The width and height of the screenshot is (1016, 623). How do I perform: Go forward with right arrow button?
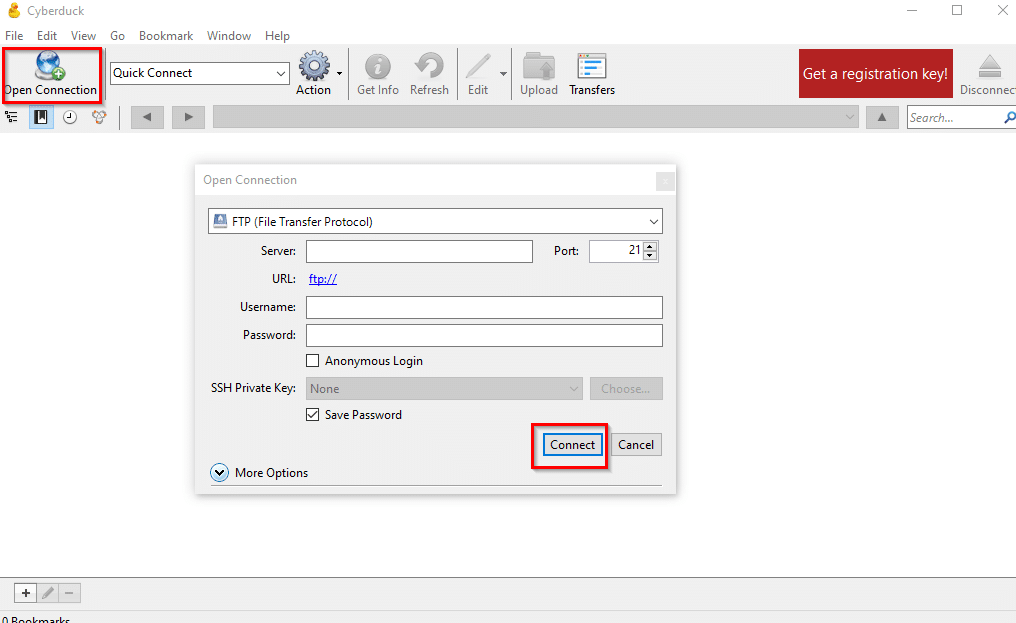pos(189,117)
